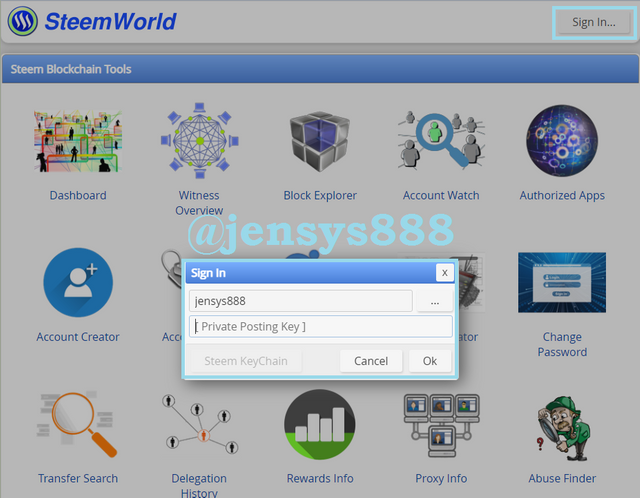
Task: Open the Proxy Info computers icon
Action: coord(441,425)
